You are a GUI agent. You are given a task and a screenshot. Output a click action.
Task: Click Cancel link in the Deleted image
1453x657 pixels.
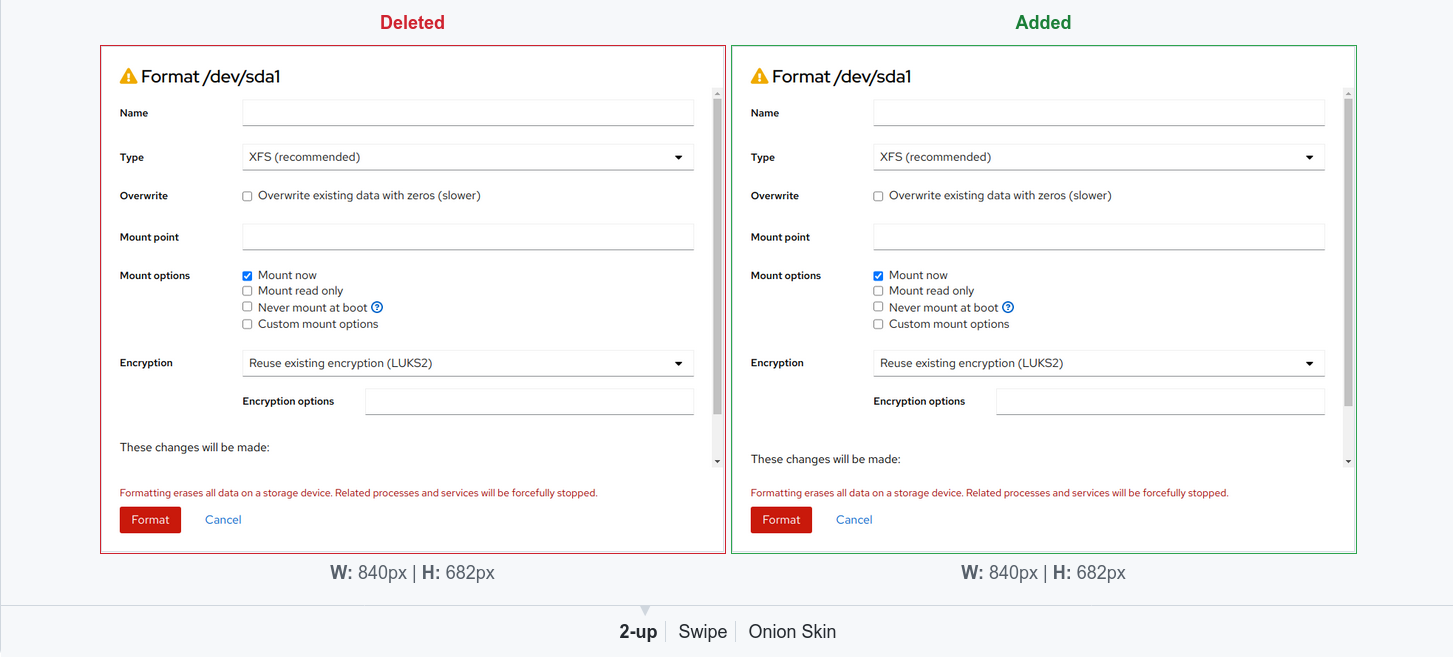point(223,520)
